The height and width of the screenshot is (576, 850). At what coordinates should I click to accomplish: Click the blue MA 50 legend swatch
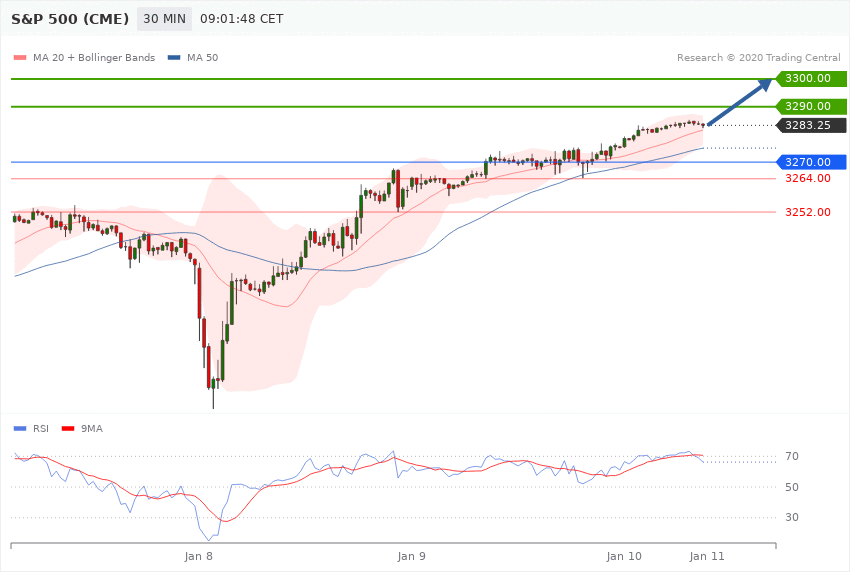[x=174, y=58]
